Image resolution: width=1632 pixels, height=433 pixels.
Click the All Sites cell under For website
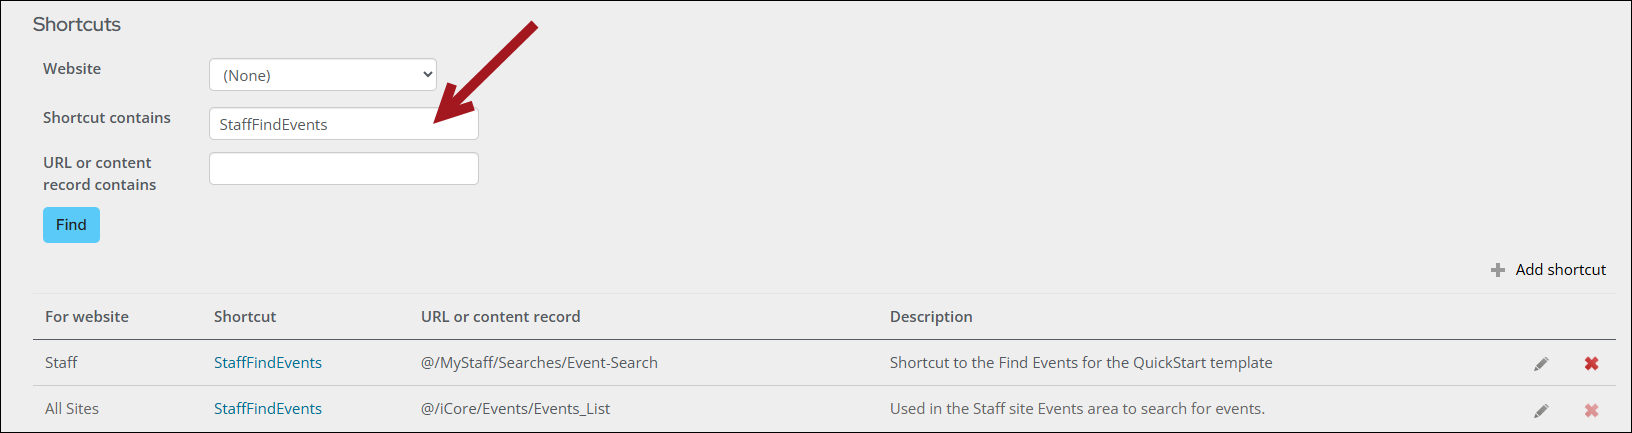pos(72,409)
